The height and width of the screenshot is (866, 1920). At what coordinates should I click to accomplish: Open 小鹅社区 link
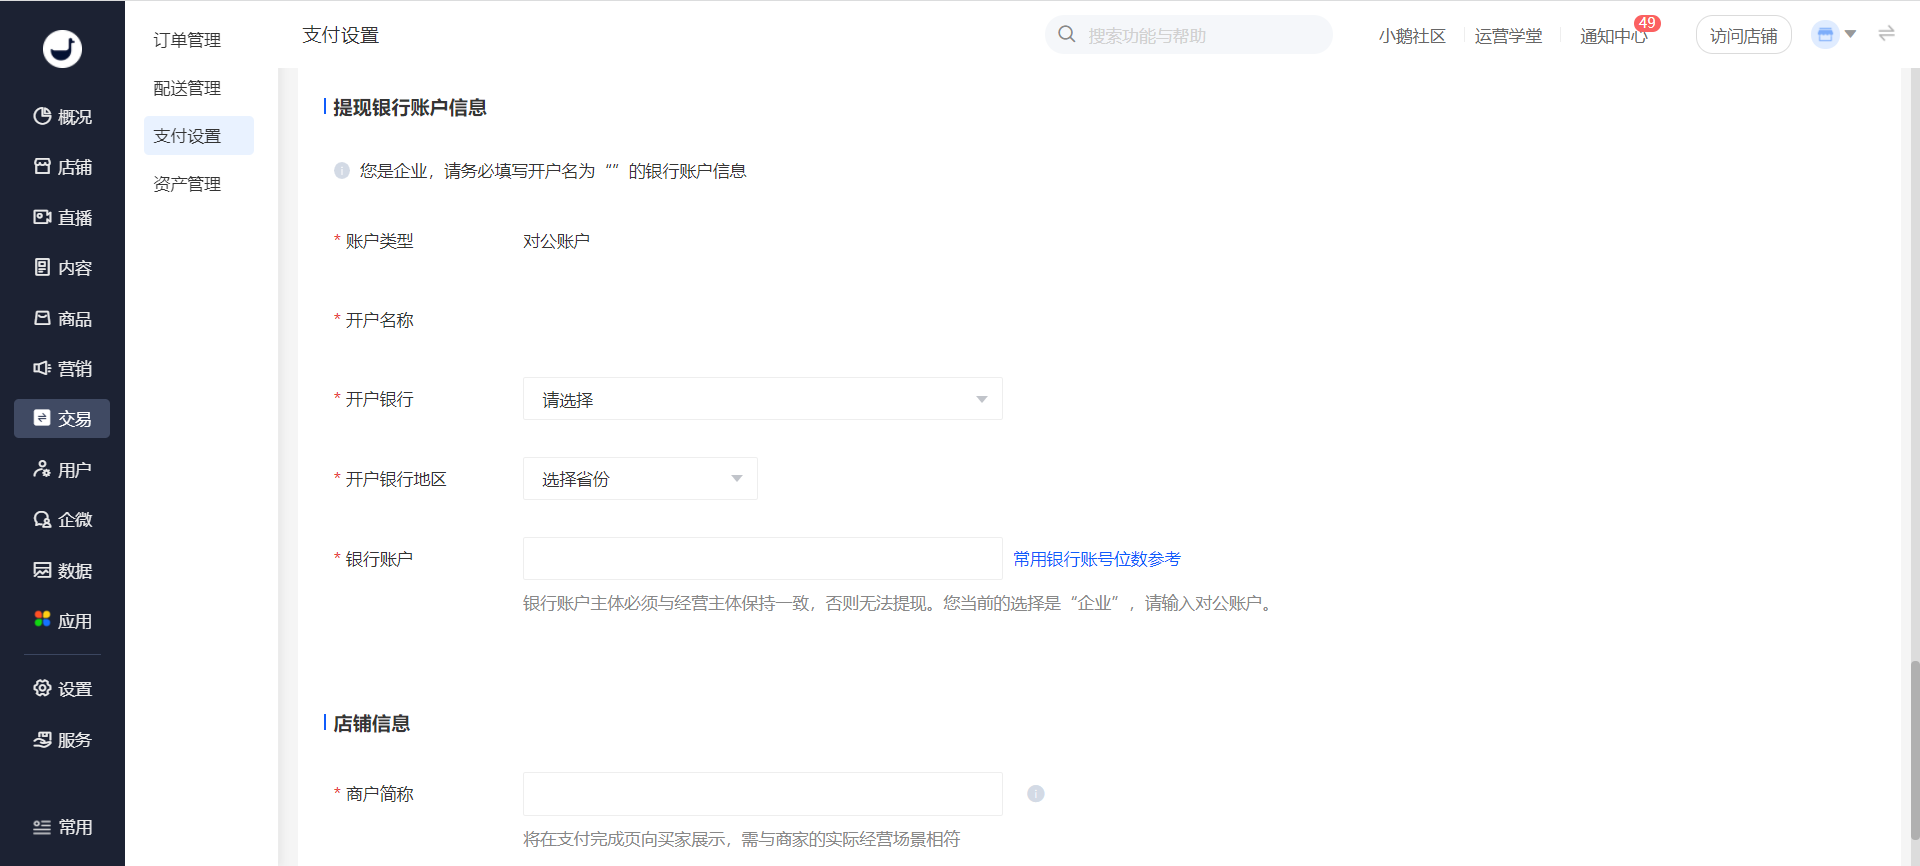pos(1412,36)
